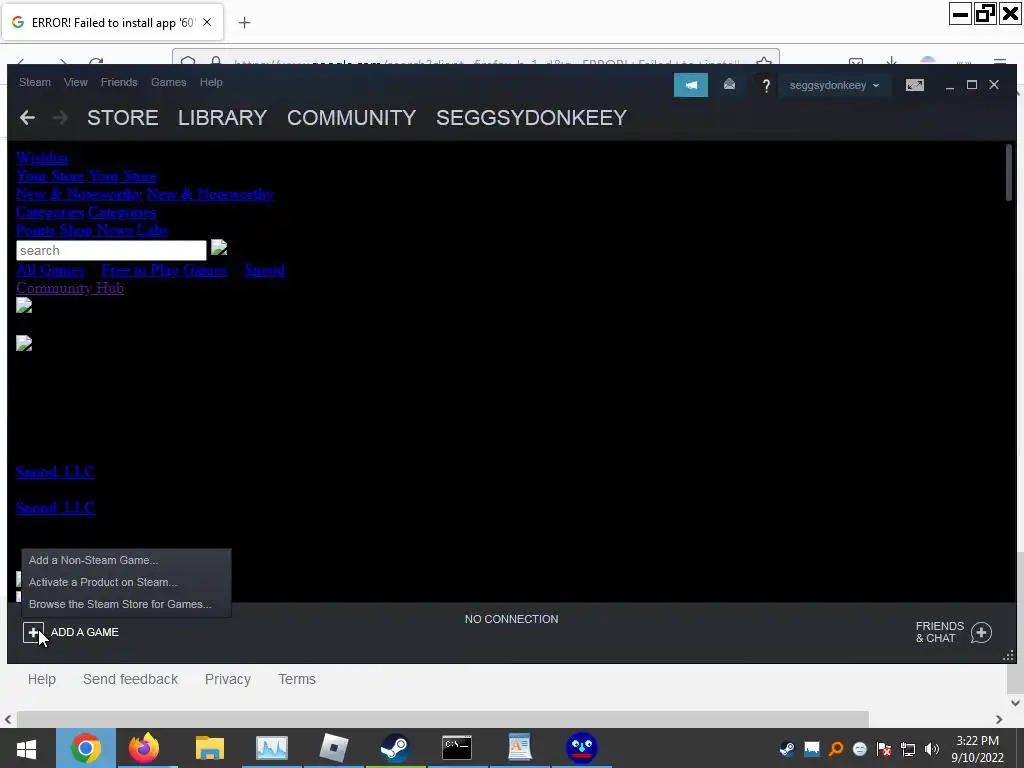Screen dimensions: 1024x768
Task: Open File Explorer from the taskbar
Action: 210,748
